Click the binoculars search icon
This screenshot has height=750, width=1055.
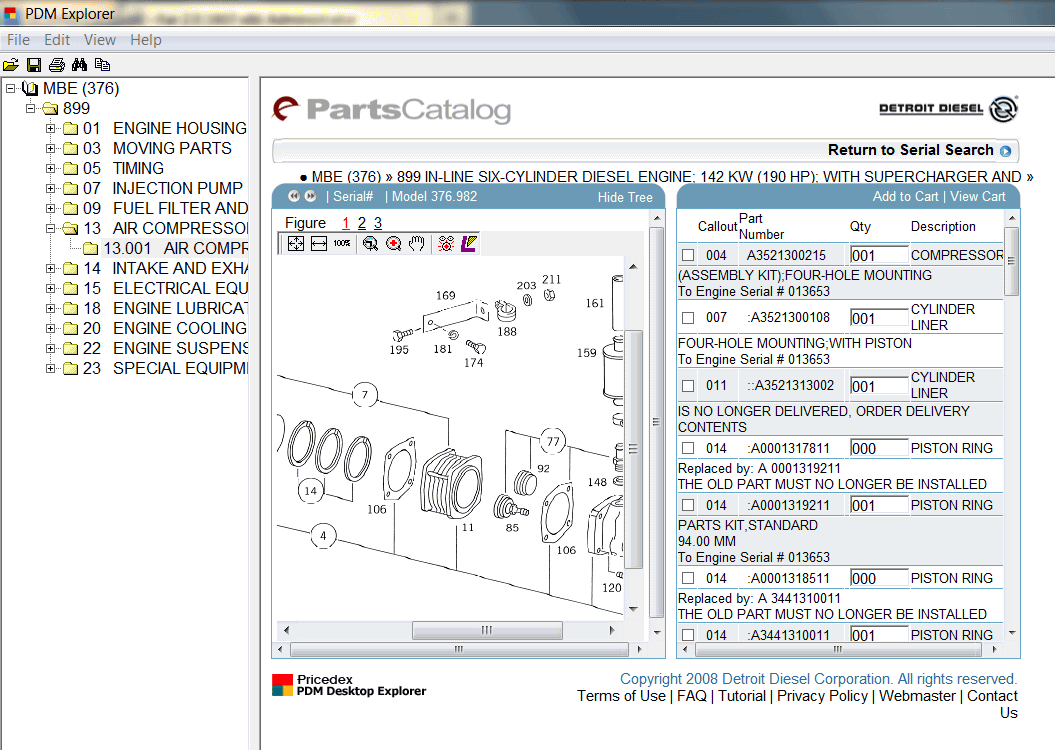tap(81, 65)
